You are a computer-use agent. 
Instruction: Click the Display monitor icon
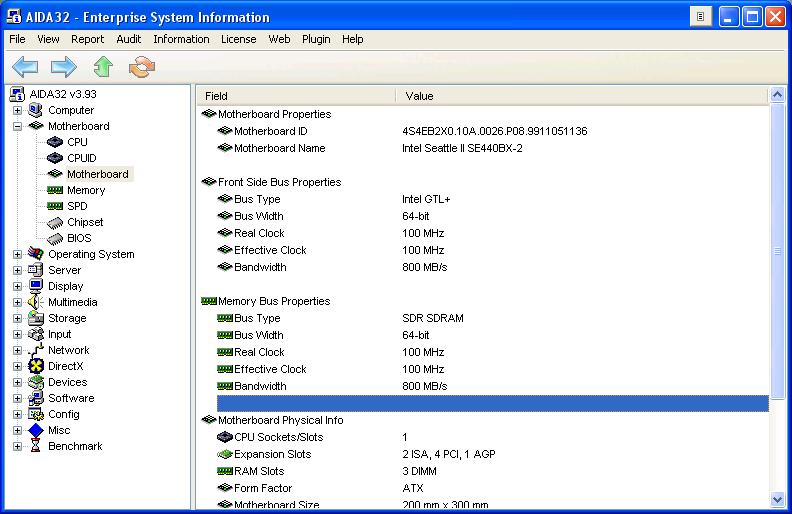[x=35, y=286]
